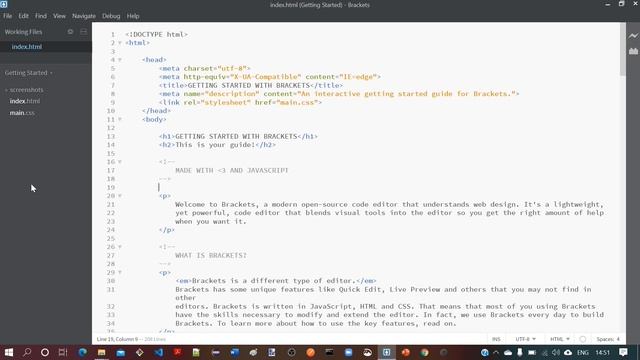Click the network tray icon

click(x=544, y=352)
